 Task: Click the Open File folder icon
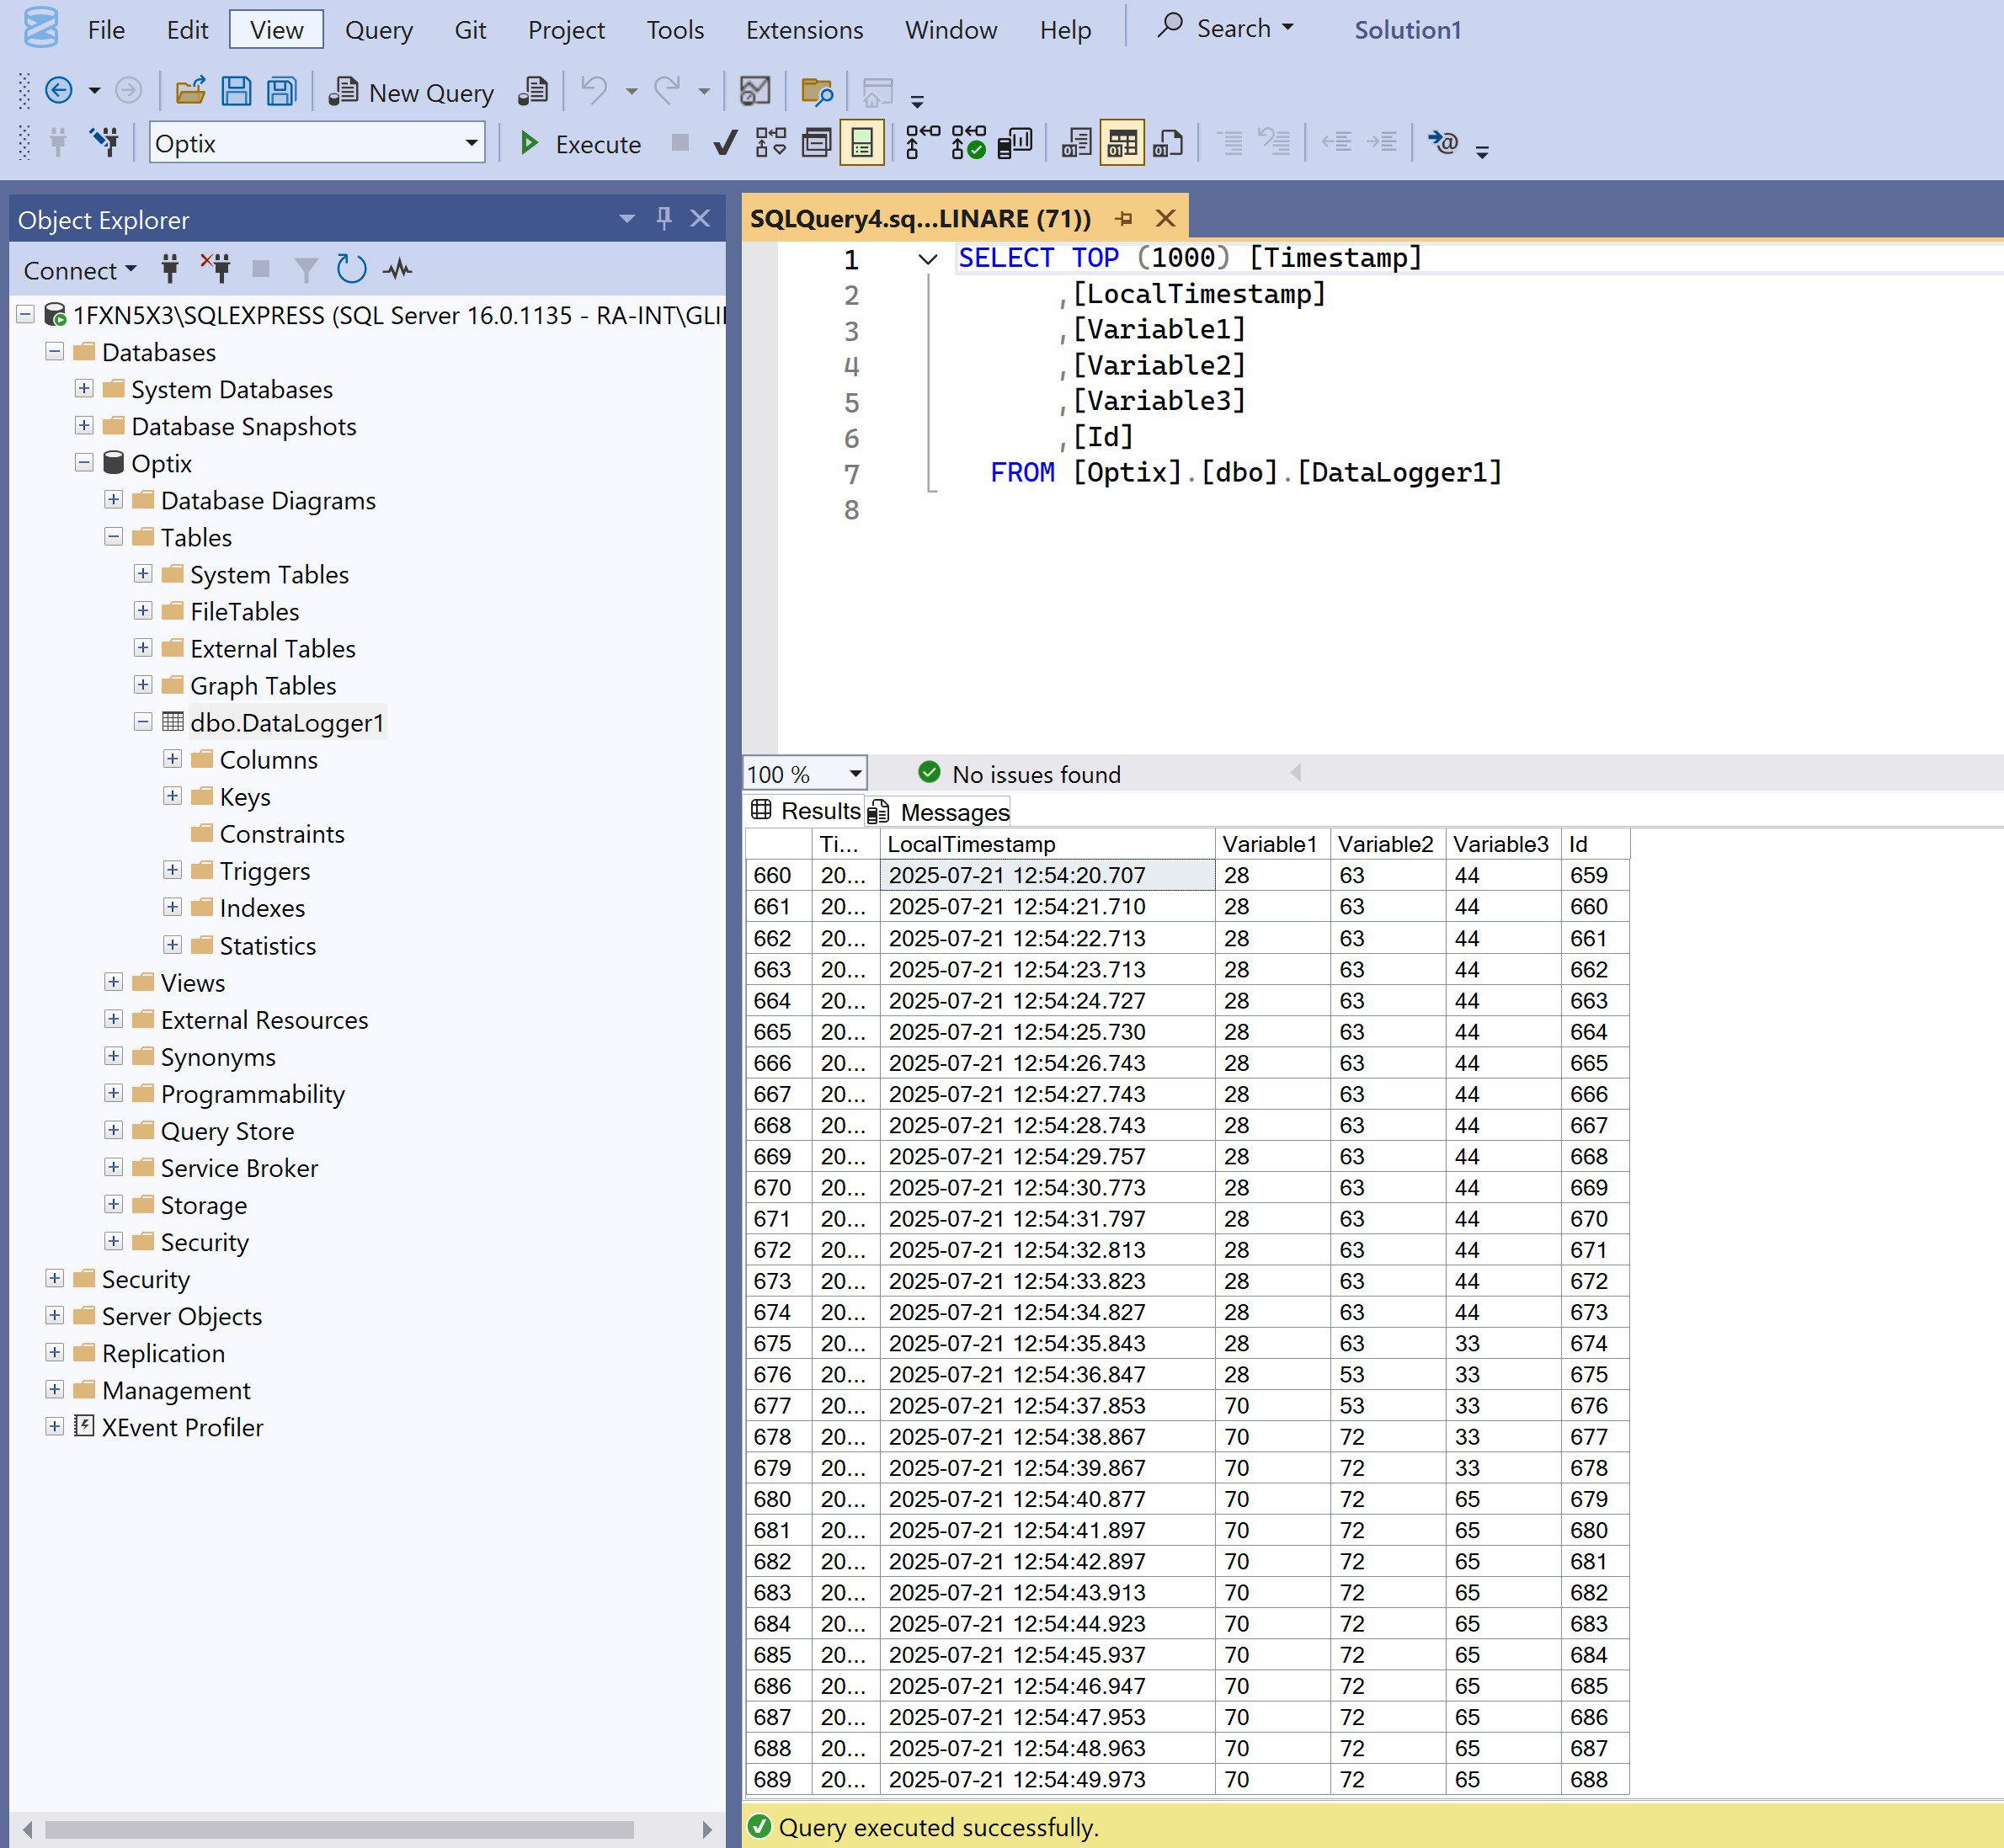(190, 91)
